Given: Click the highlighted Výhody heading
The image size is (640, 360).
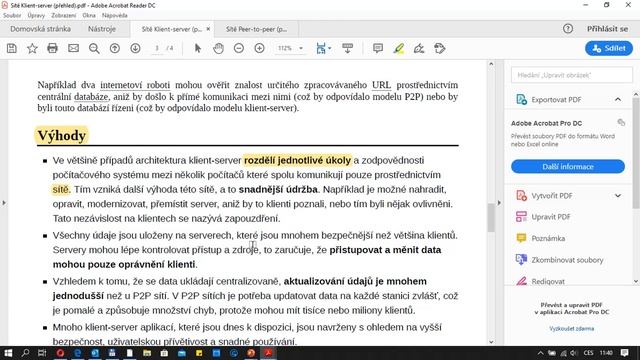Looking at the screenshot, I should coord(62,135).
